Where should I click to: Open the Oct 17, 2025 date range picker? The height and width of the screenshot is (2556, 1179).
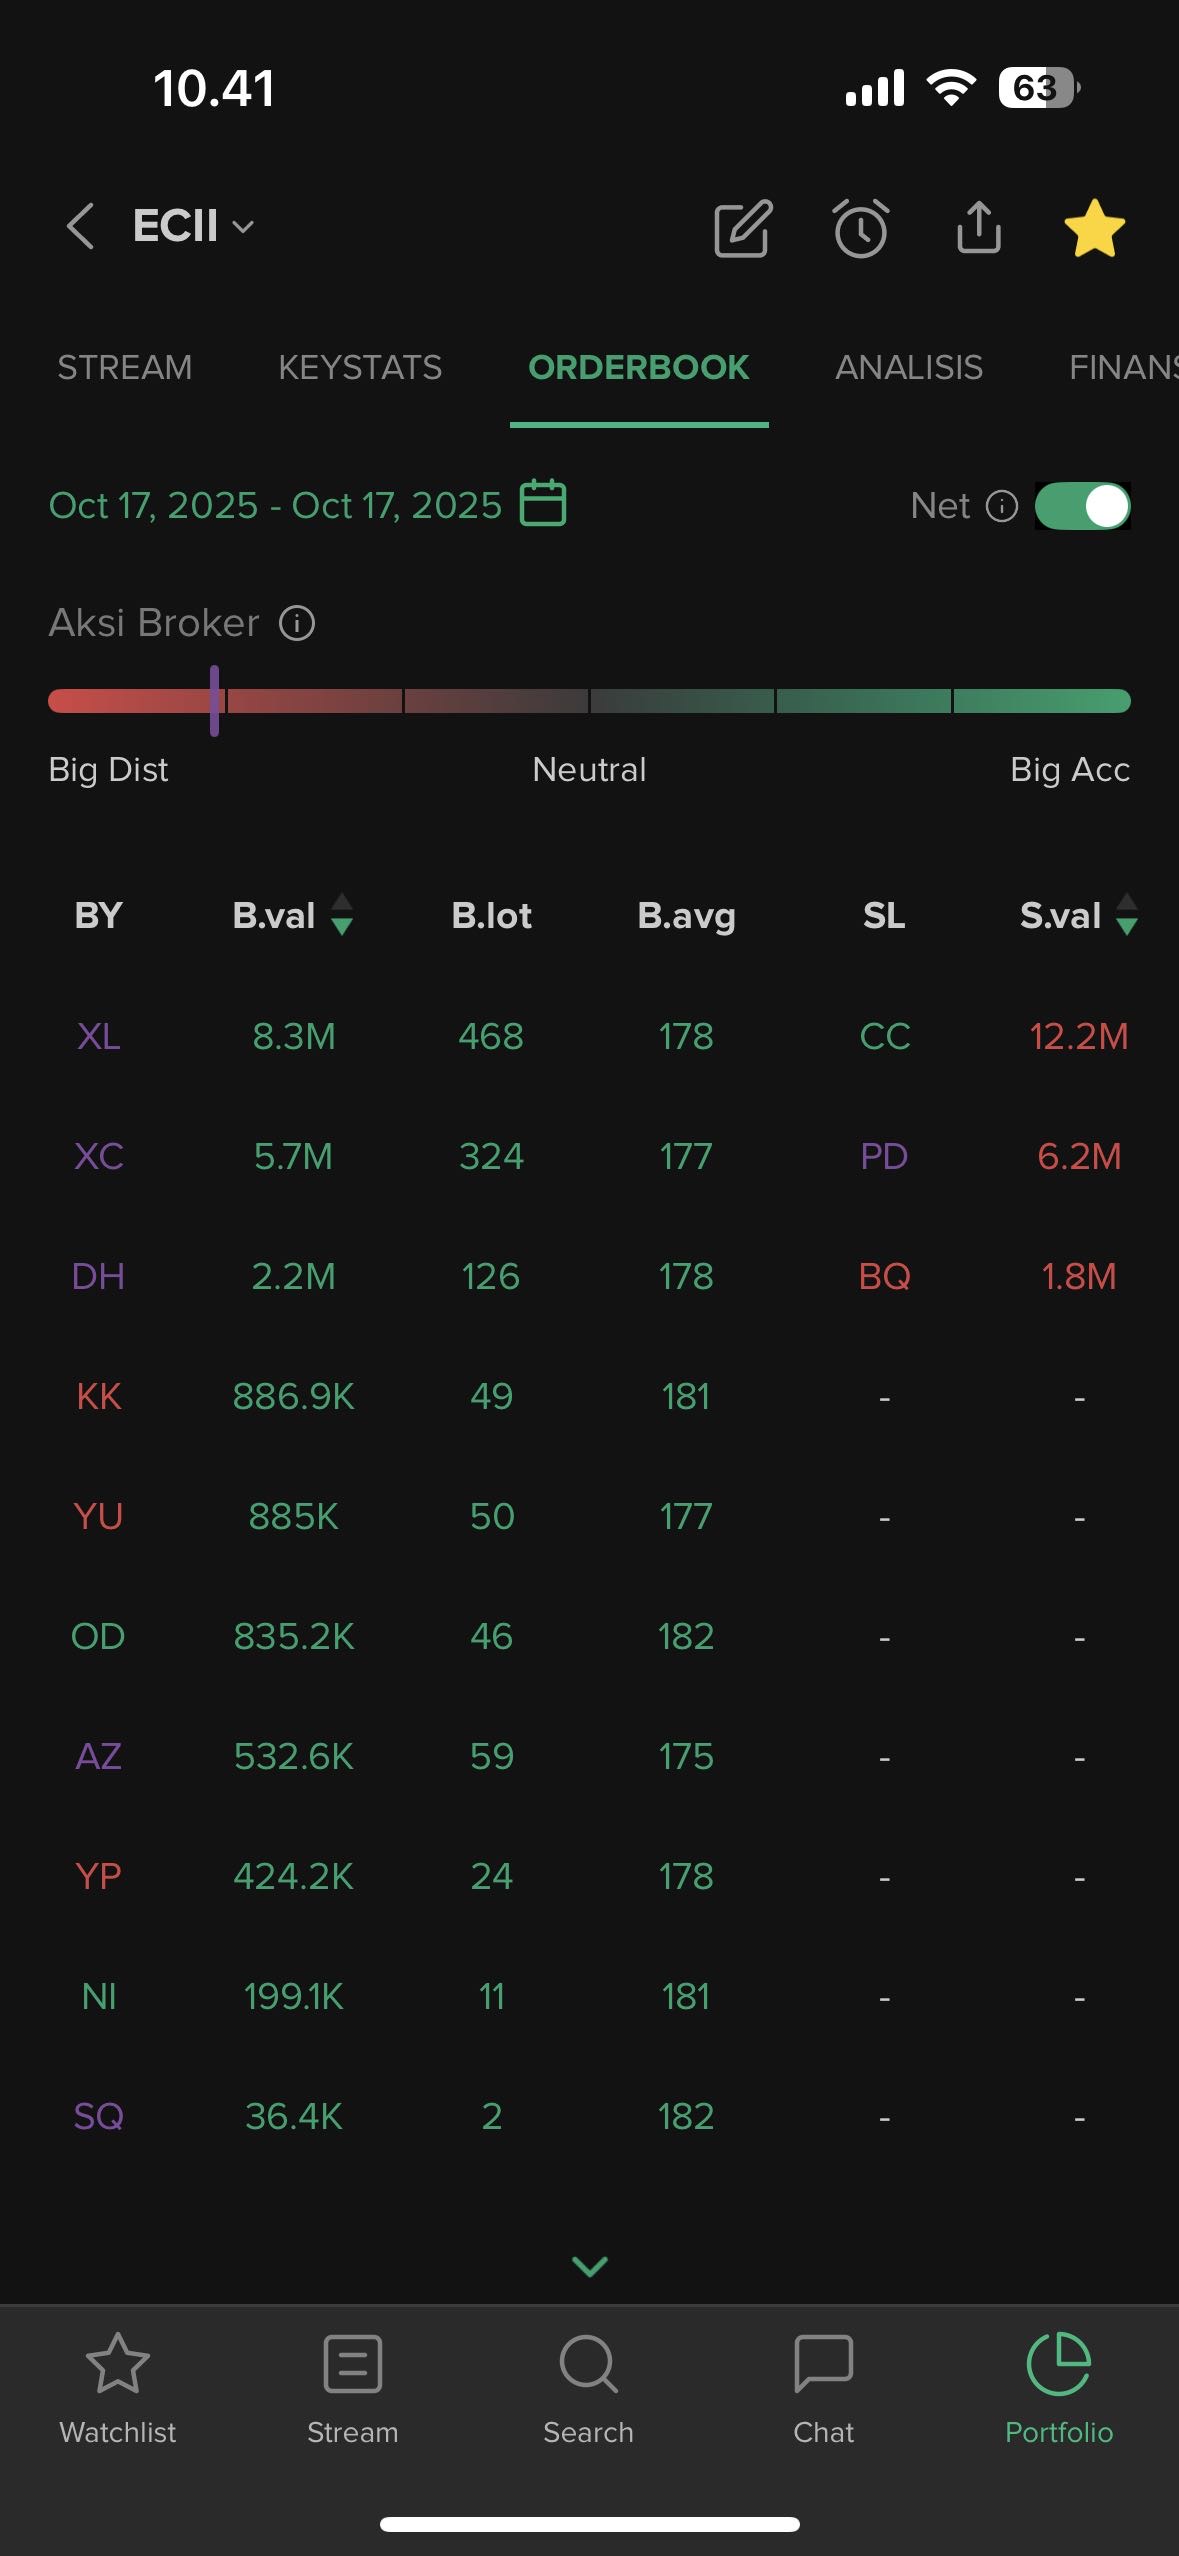tap(275, 506)
